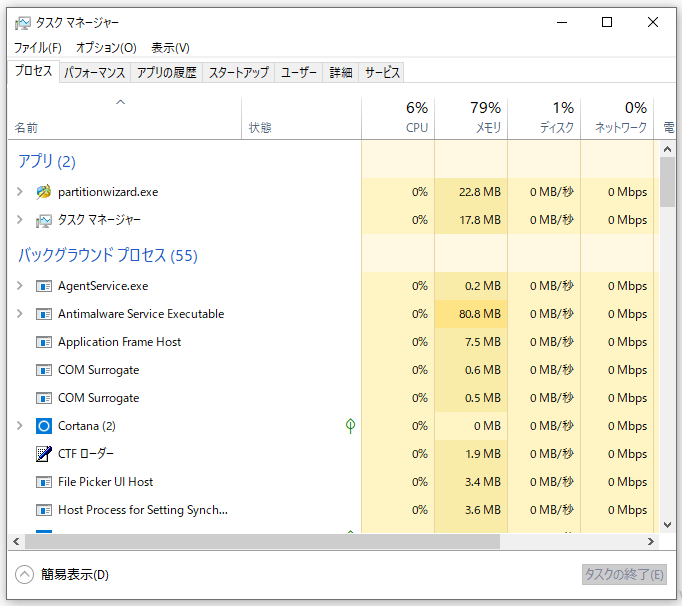Screen dimensions: 682x606
Task: Click the 80.8 MB memory cell
Action: [x=471, y=314]
